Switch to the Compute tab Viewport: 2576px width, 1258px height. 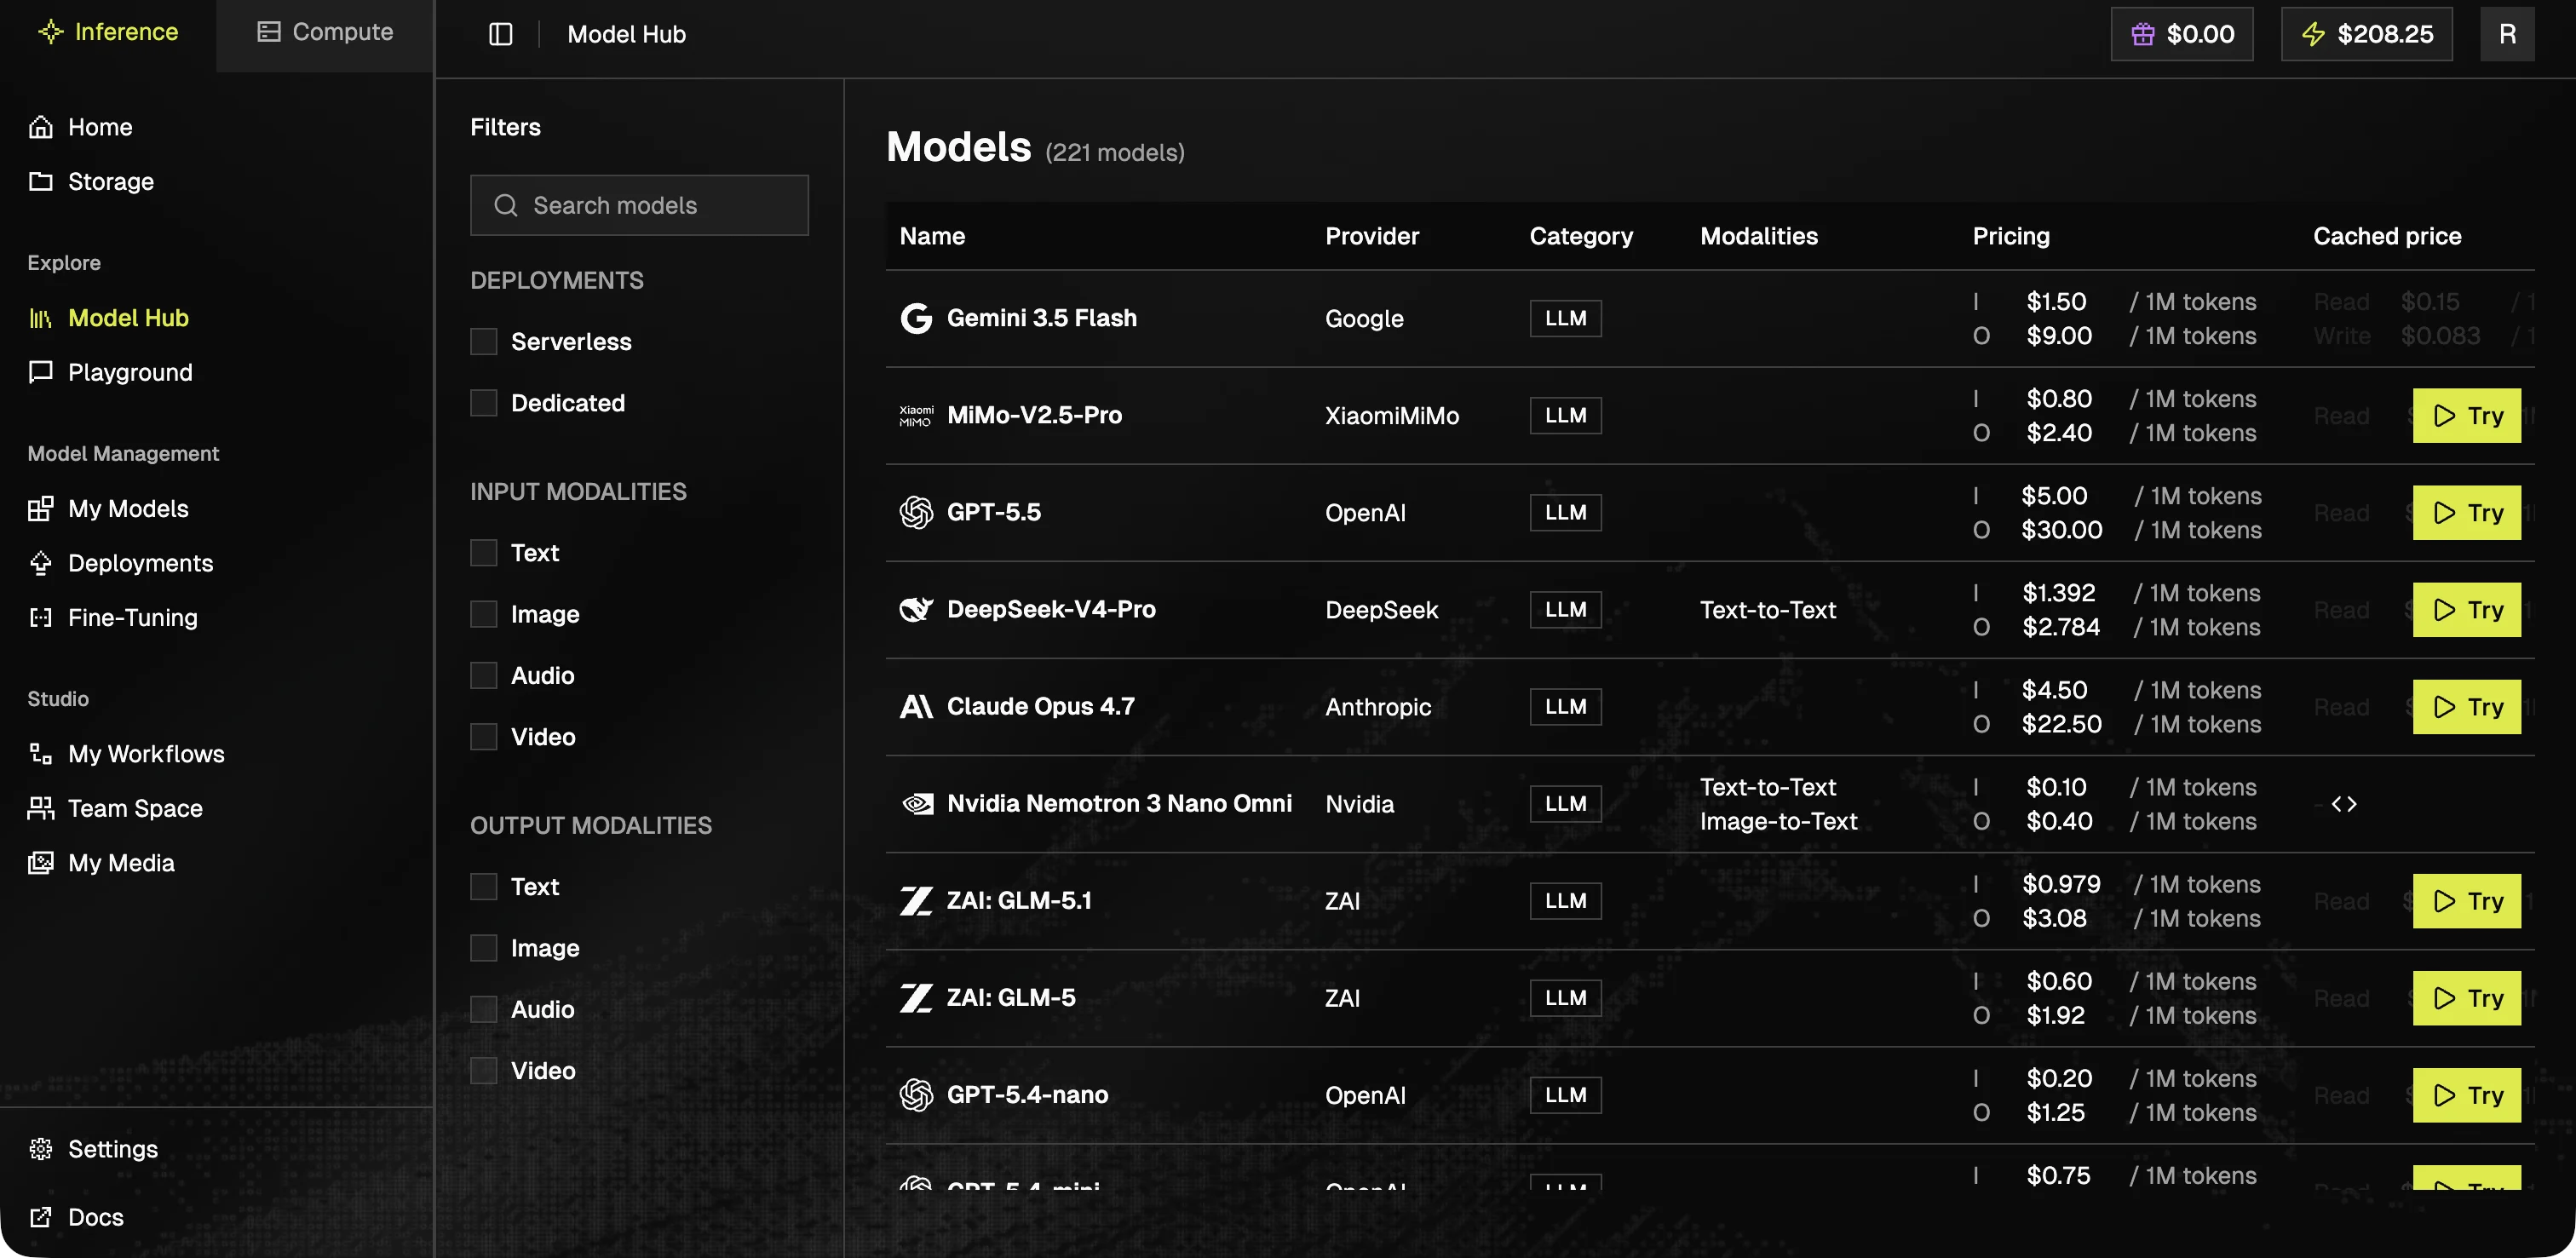(325, 32)
